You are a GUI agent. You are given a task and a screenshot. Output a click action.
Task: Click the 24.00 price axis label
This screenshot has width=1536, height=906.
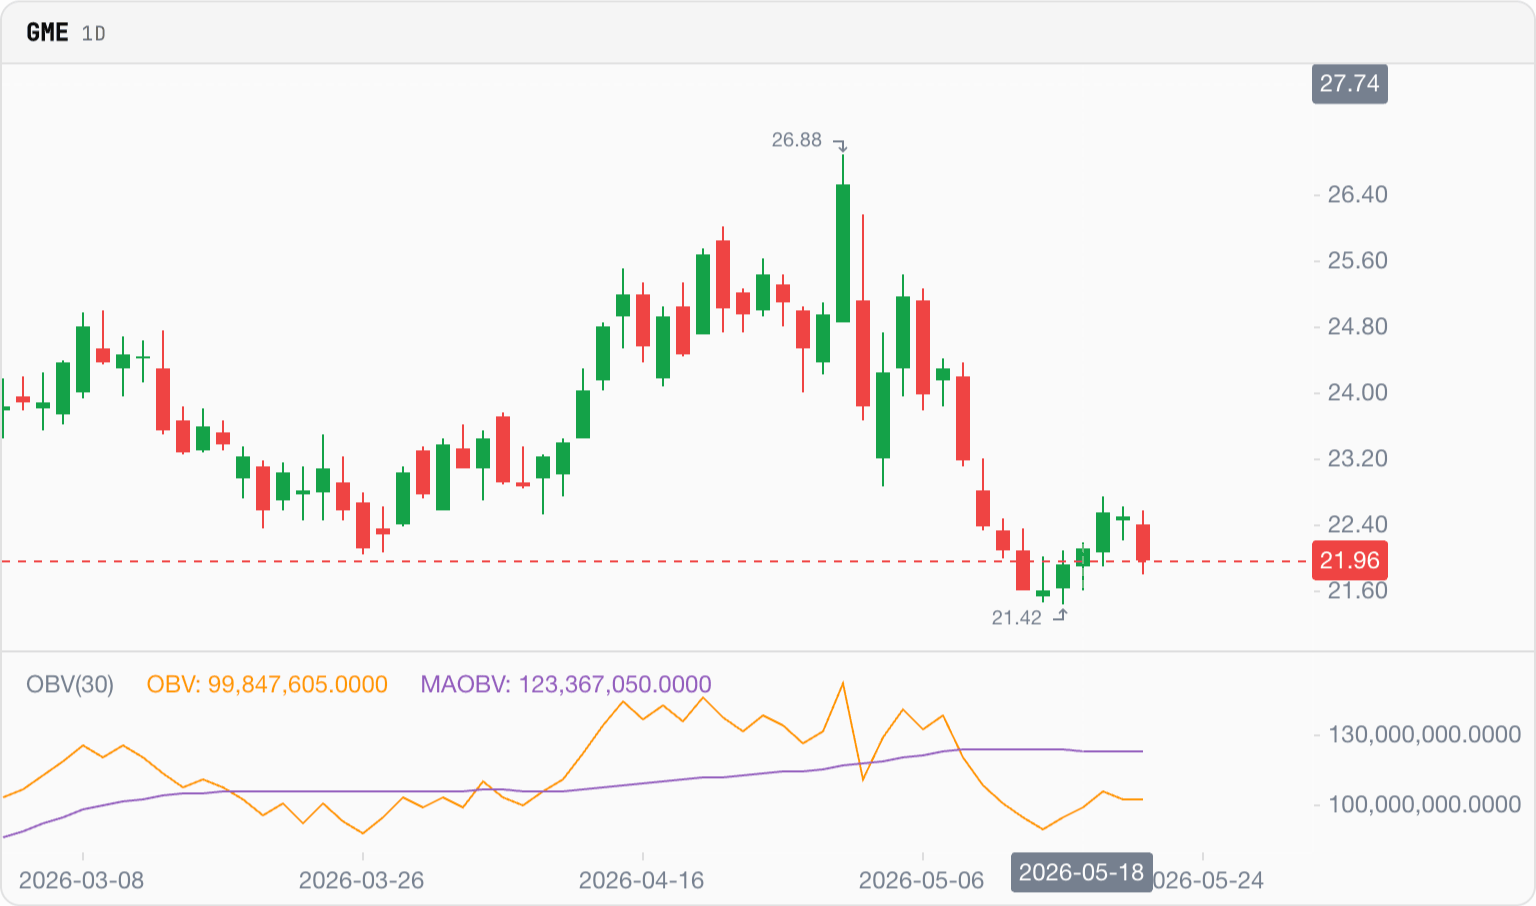coord(1357,392)
